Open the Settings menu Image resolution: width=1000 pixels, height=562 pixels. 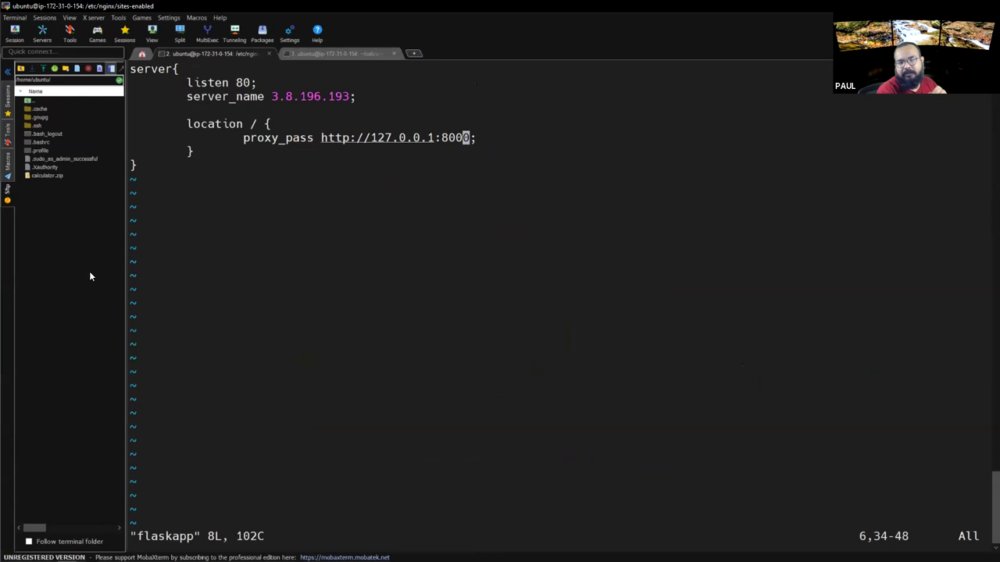(169, 18)
